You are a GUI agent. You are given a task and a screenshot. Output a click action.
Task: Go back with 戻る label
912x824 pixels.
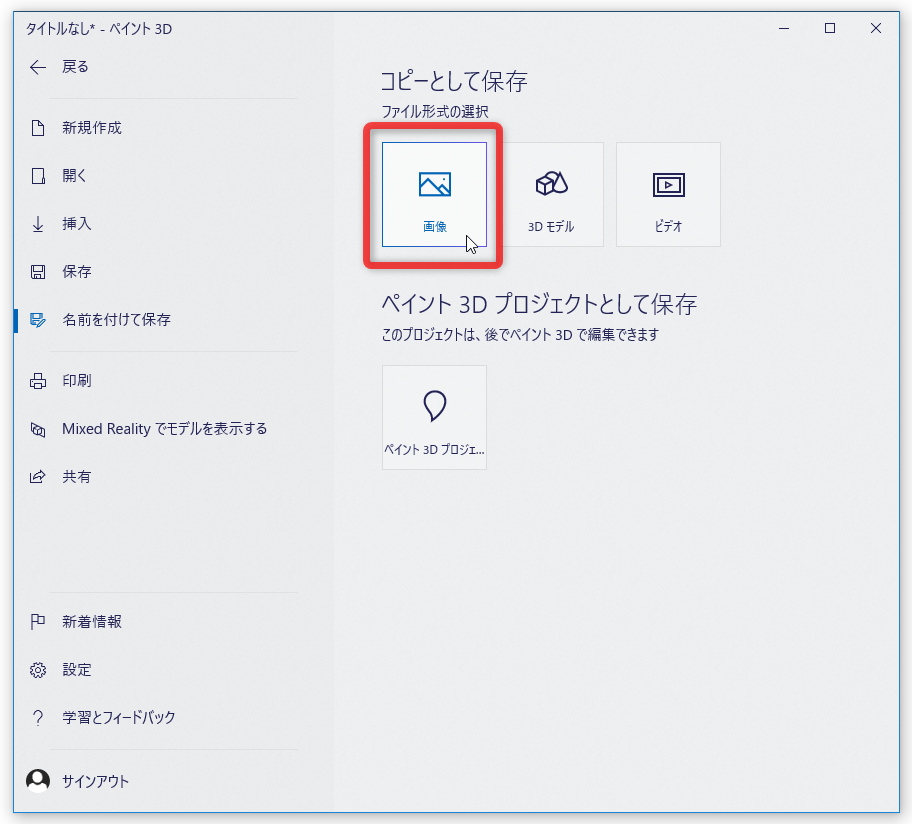[x=76, y=67]
